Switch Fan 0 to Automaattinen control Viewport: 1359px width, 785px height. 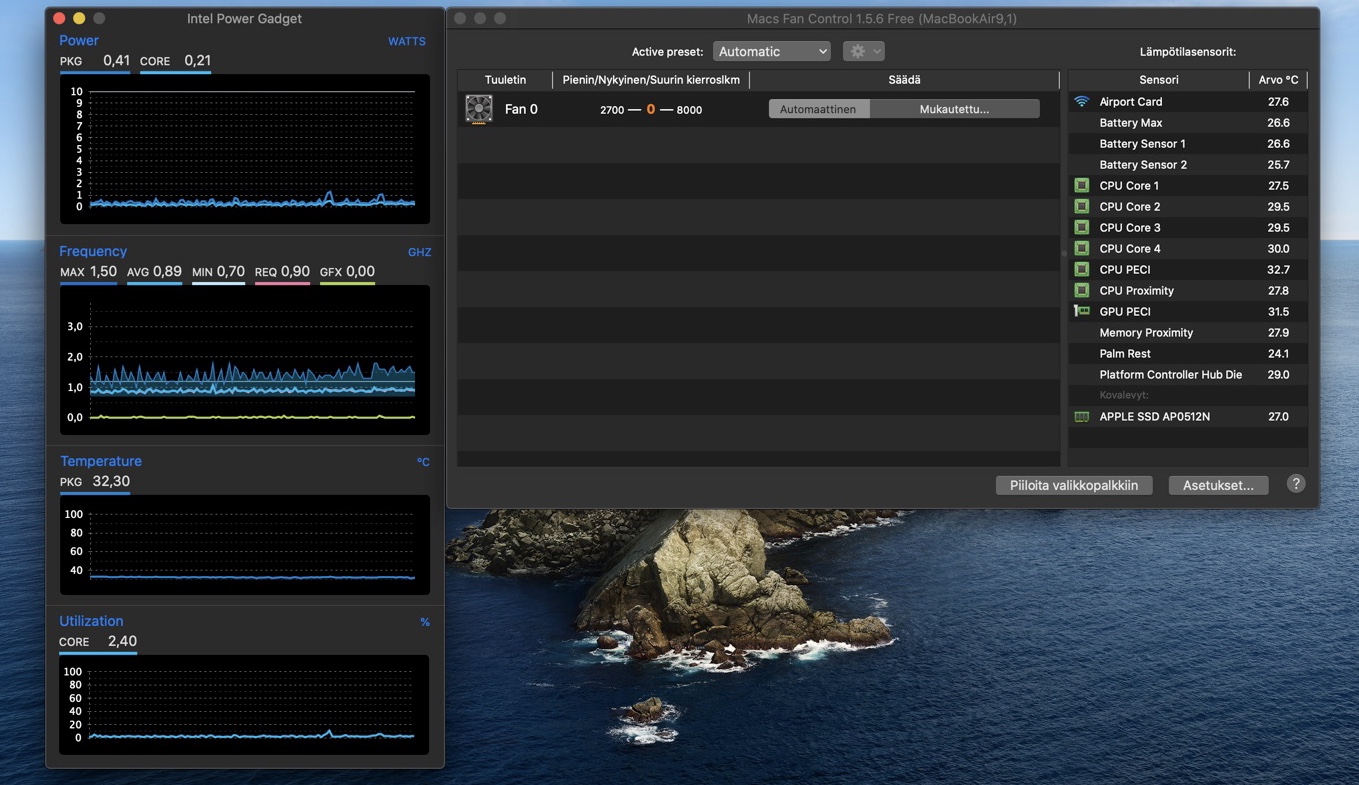pyautogui.click(x=818, y=109)
